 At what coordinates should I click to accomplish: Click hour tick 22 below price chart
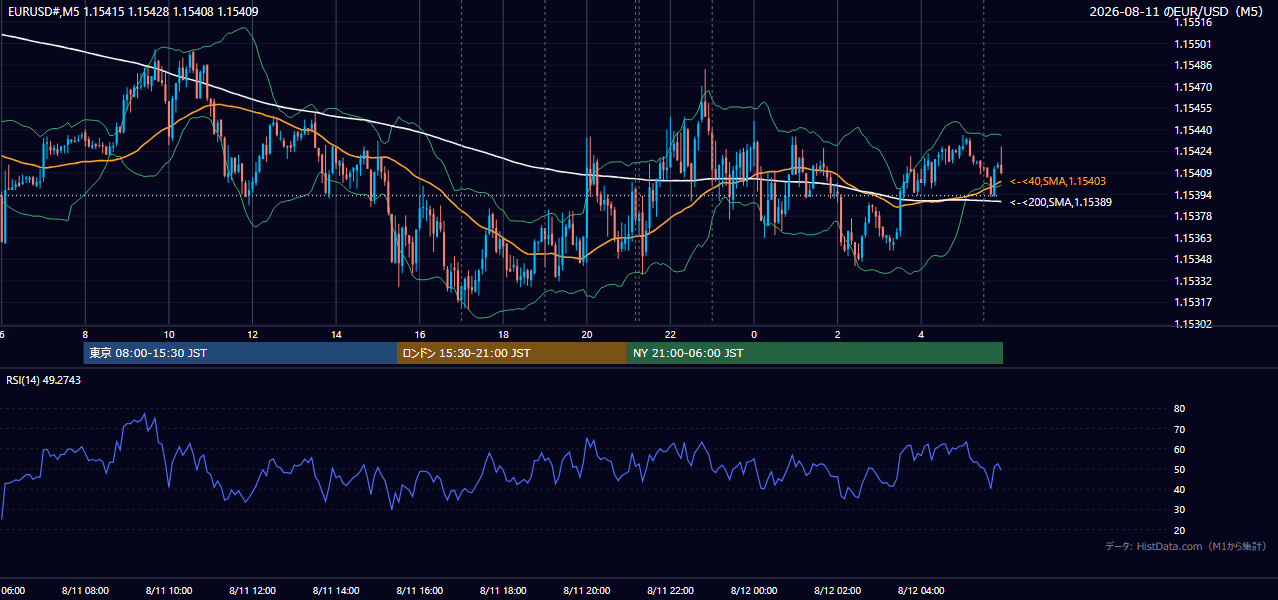tap(671, 334)
